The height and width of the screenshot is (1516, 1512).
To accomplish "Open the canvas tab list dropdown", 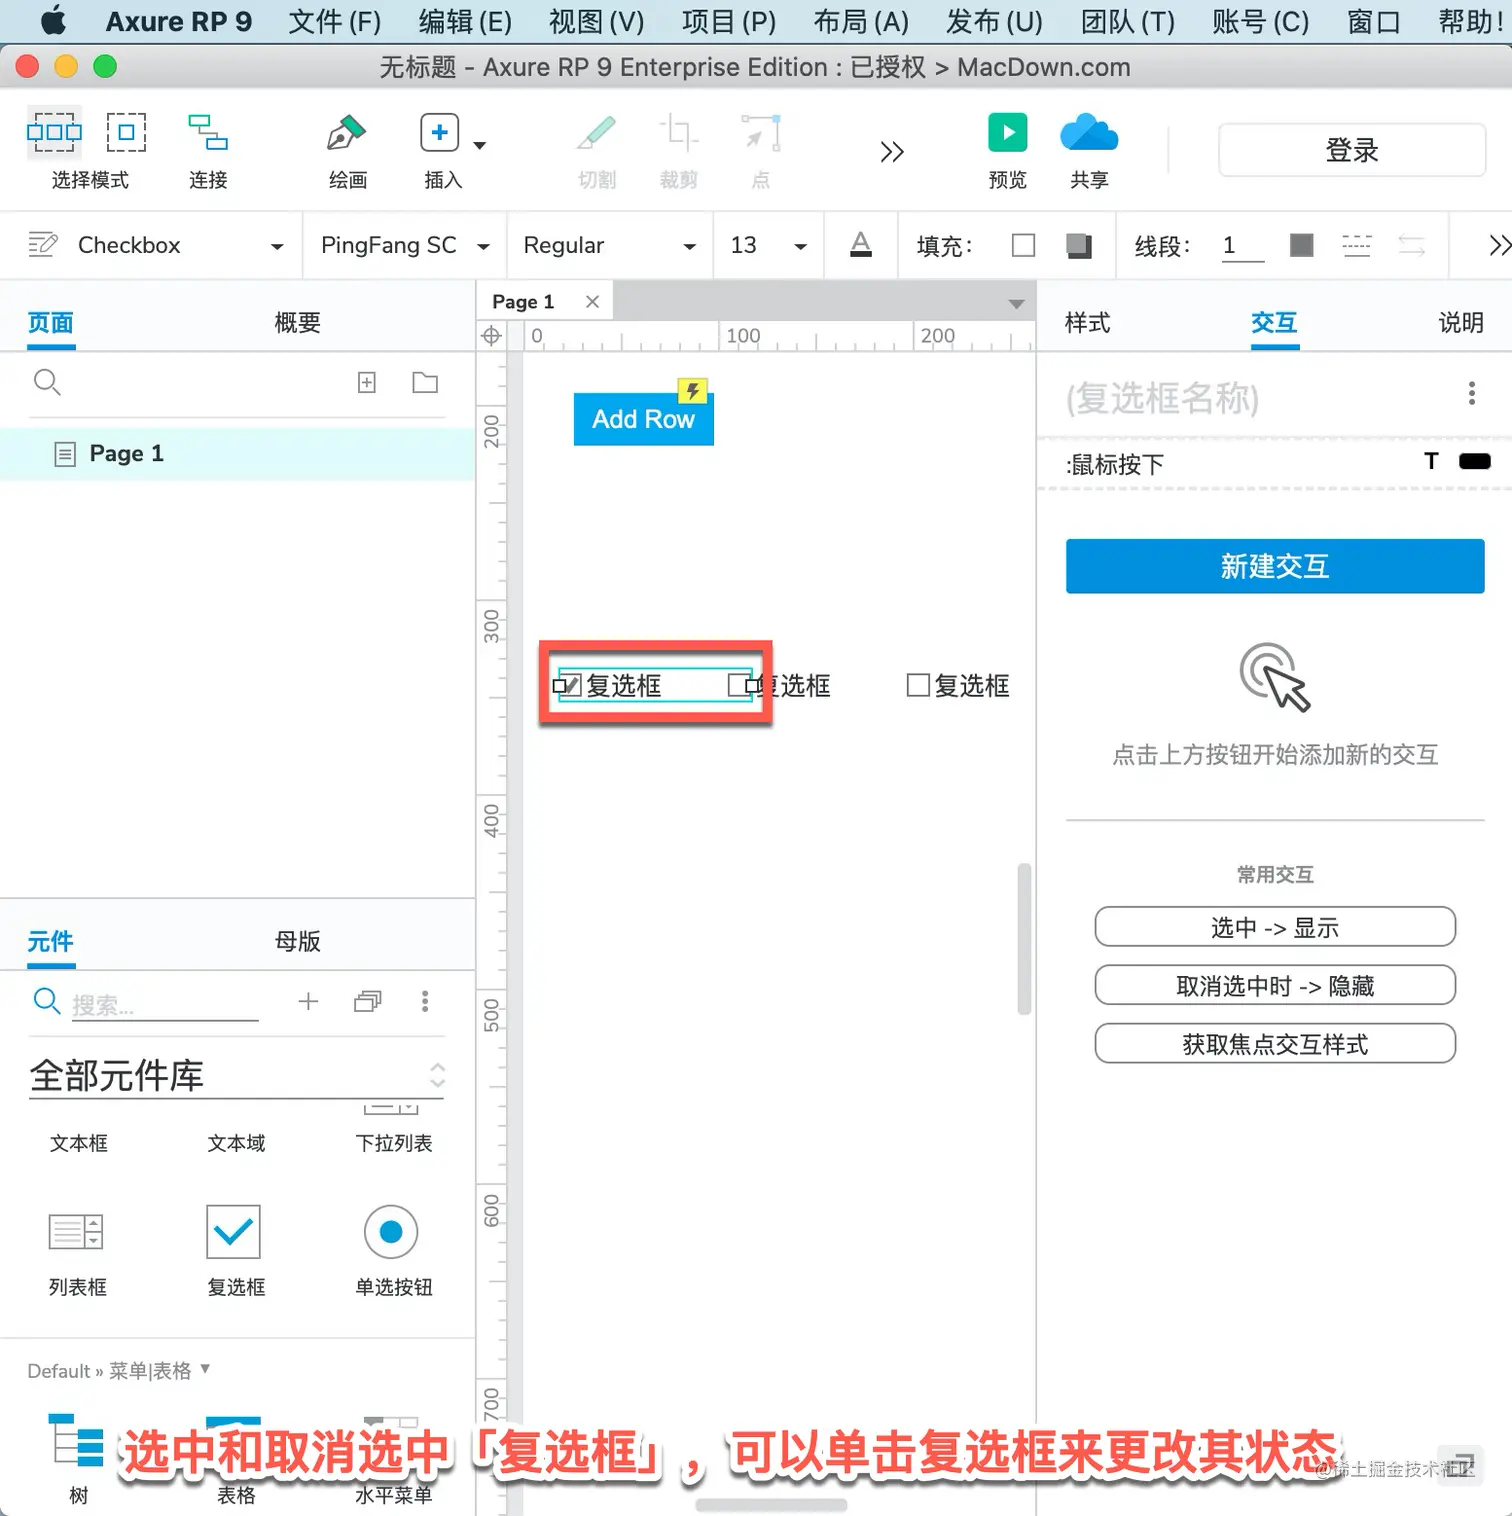I will [x=1016, y=304].
